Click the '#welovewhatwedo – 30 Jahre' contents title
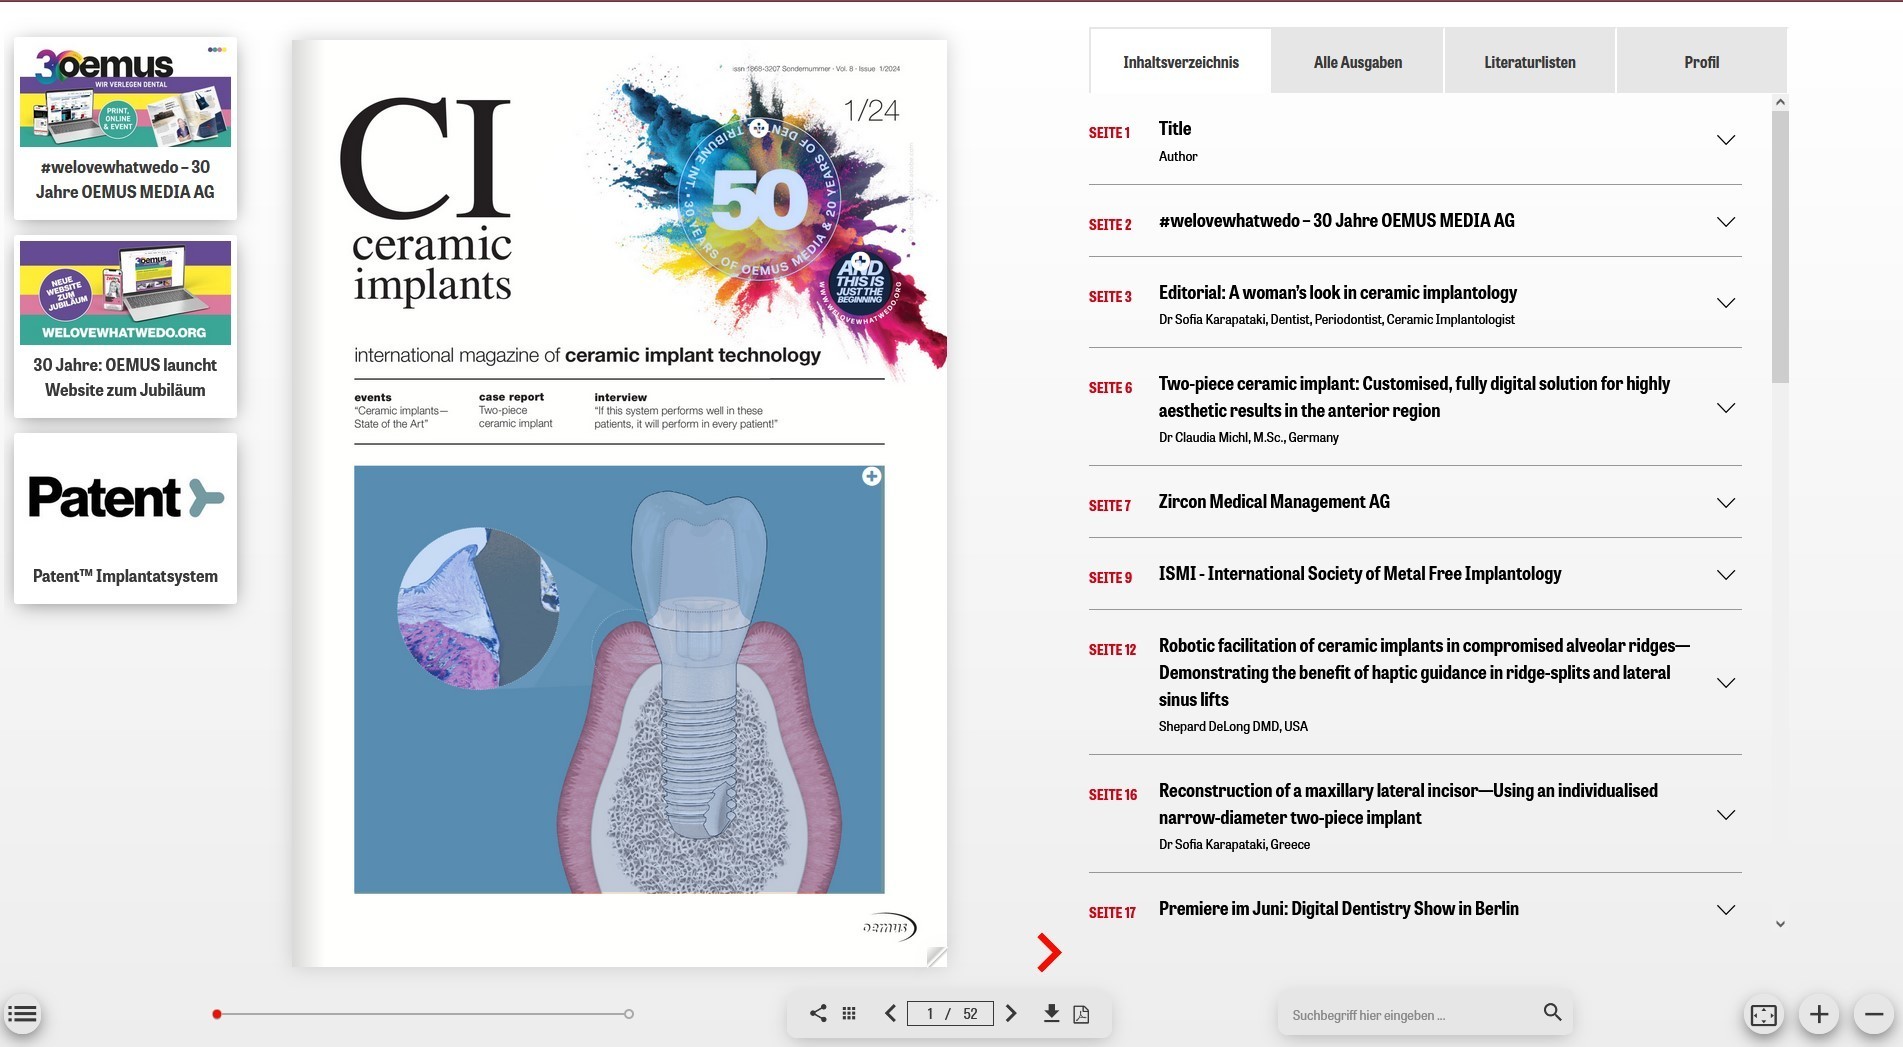1903x1047 pixels. click(1336, 221)
